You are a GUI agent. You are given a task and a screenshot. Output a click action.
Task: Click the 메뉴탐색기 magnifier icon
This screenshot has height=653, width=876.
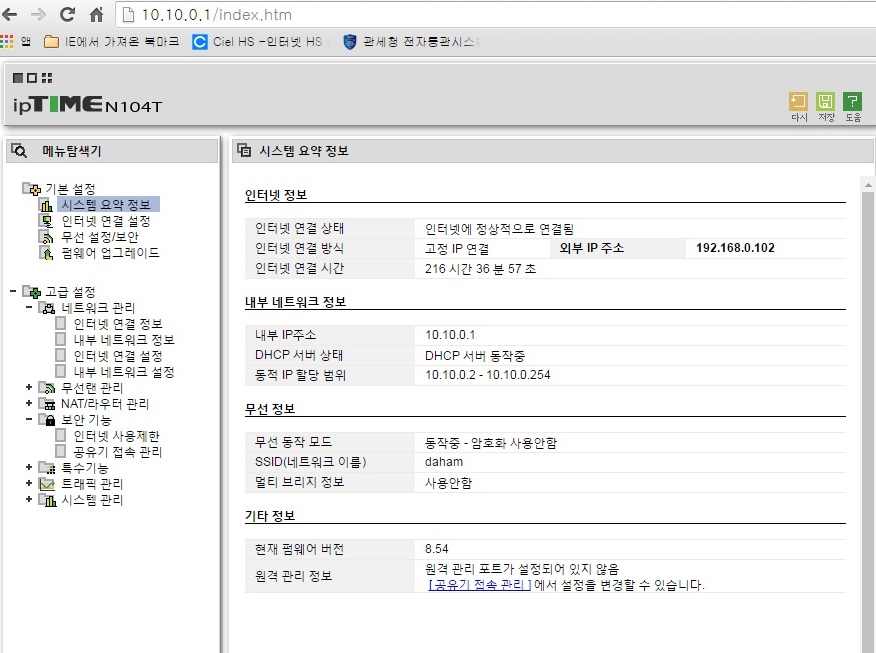point(19,151)
